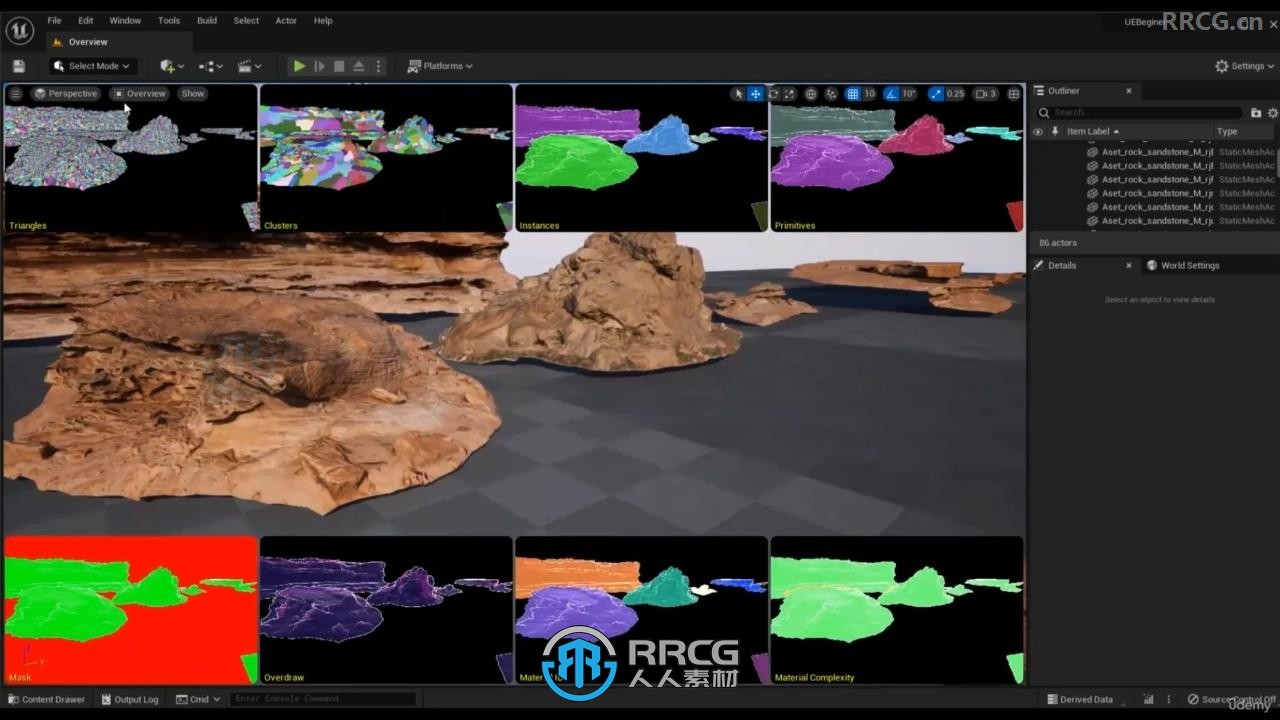Viewport: 1280px width, 720px height.
Task: Toggle scale snapping icon
Action: click(x=935, y=94)
